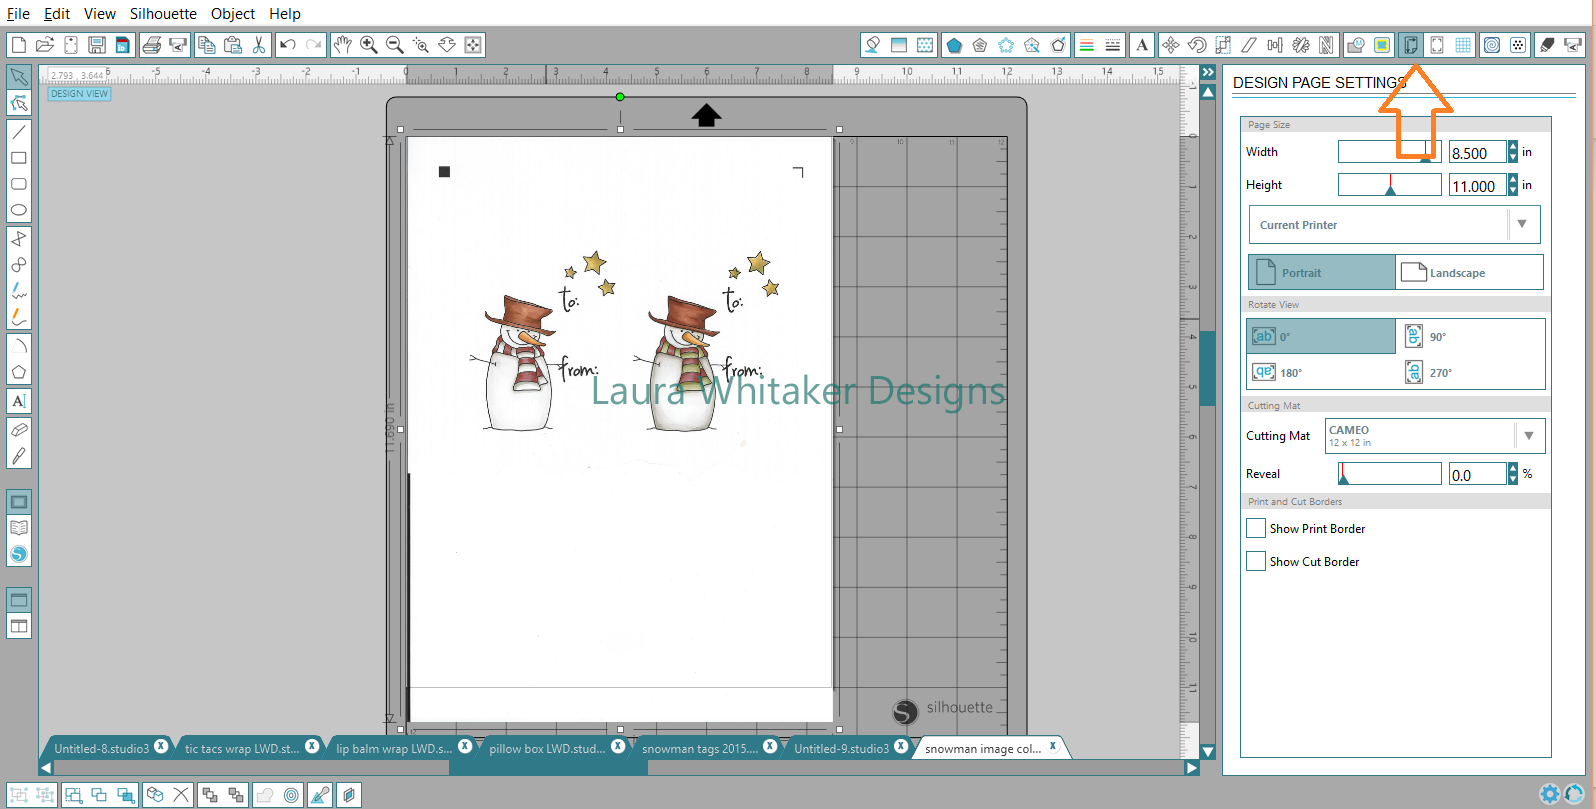
Task: Click the Open file folder icon
Action: [44, 45]
